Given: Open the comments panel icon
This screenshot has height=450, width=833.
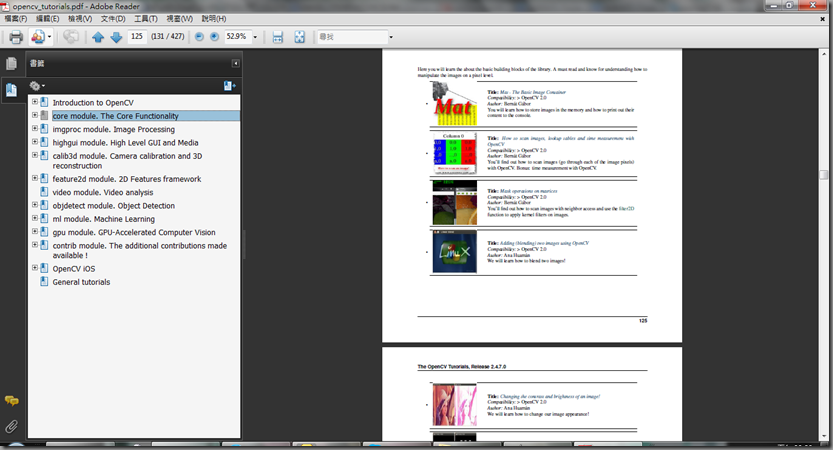Looking at the screenshot, I should coord(11,401).
